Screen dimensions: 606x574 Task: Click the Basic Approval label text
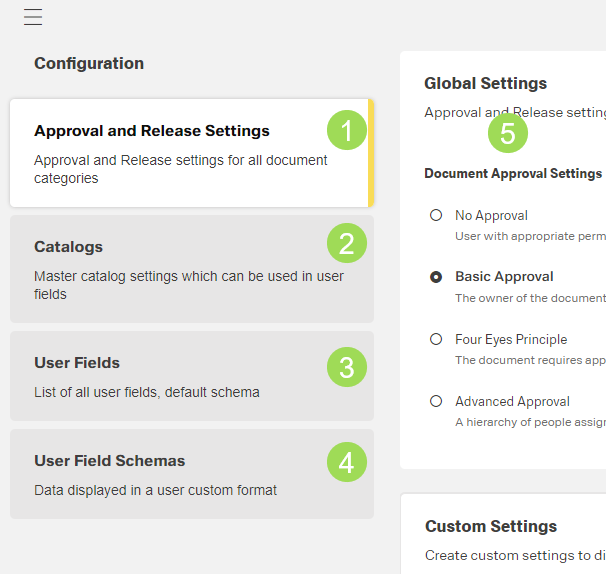[x=504, y=277]
